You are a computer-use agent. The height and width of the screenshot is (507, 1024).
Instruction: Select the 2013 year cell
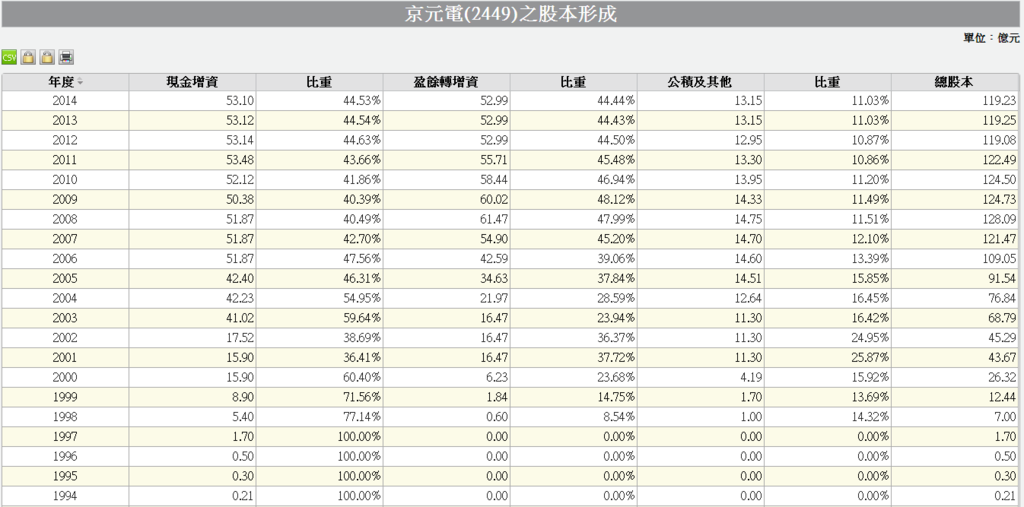coord(65,120)
